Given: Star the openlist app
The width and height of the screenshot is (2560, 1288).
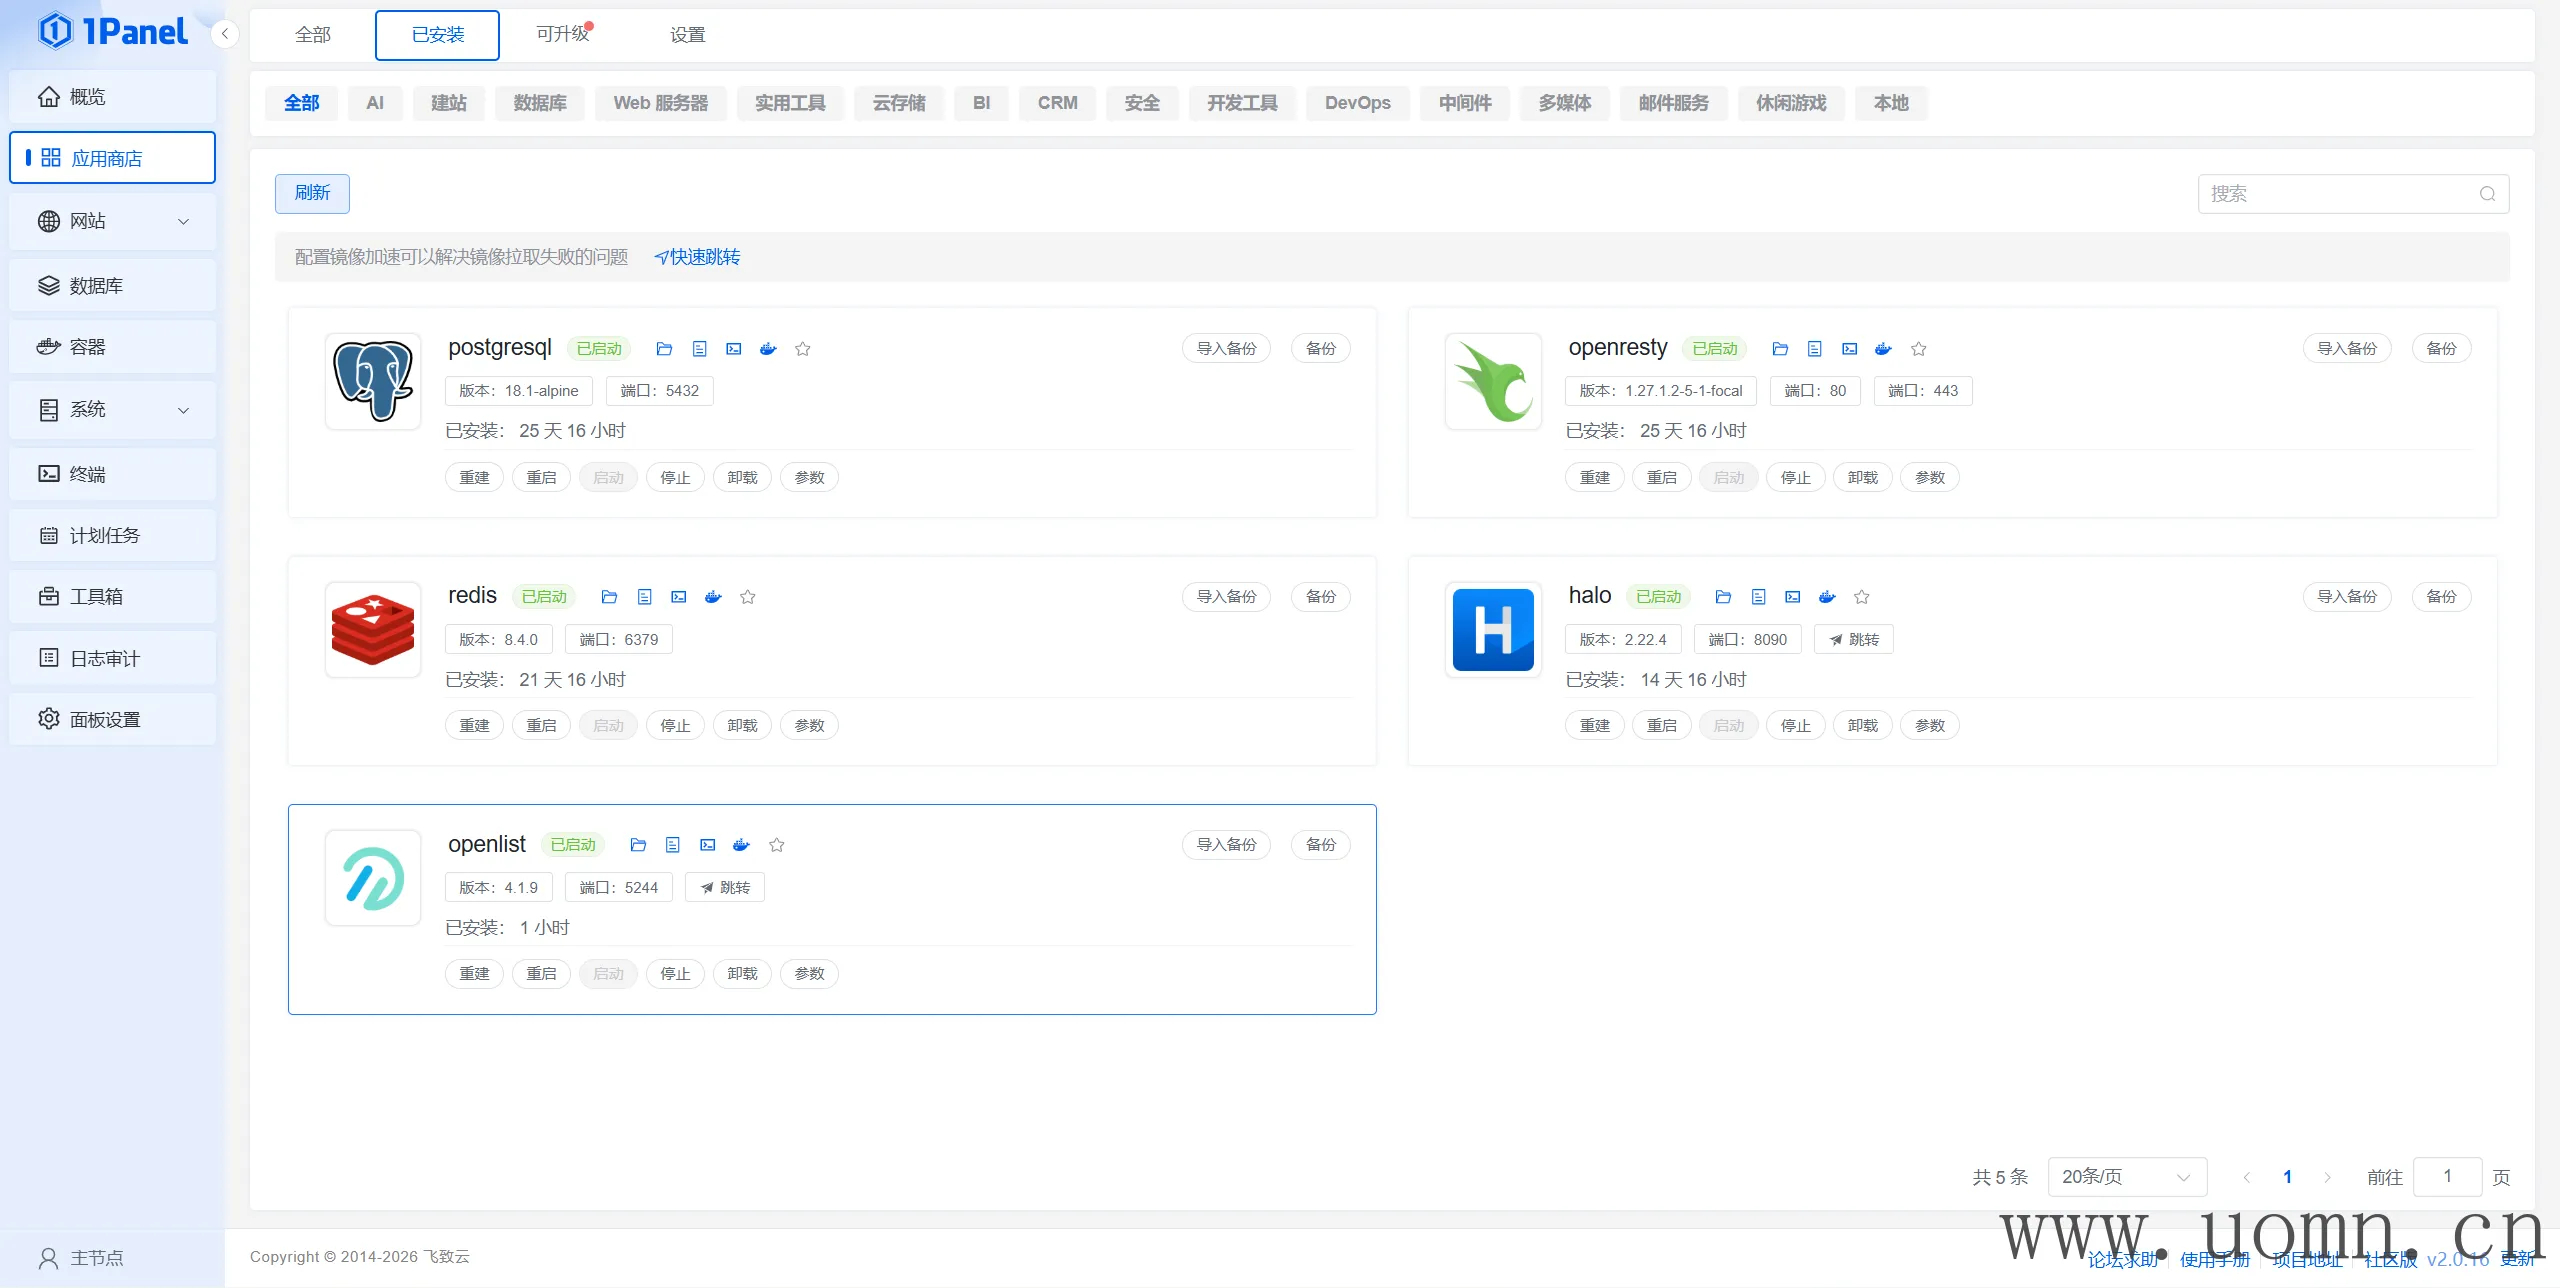Looking at the screenshot, I should click(x=776, y=845).
